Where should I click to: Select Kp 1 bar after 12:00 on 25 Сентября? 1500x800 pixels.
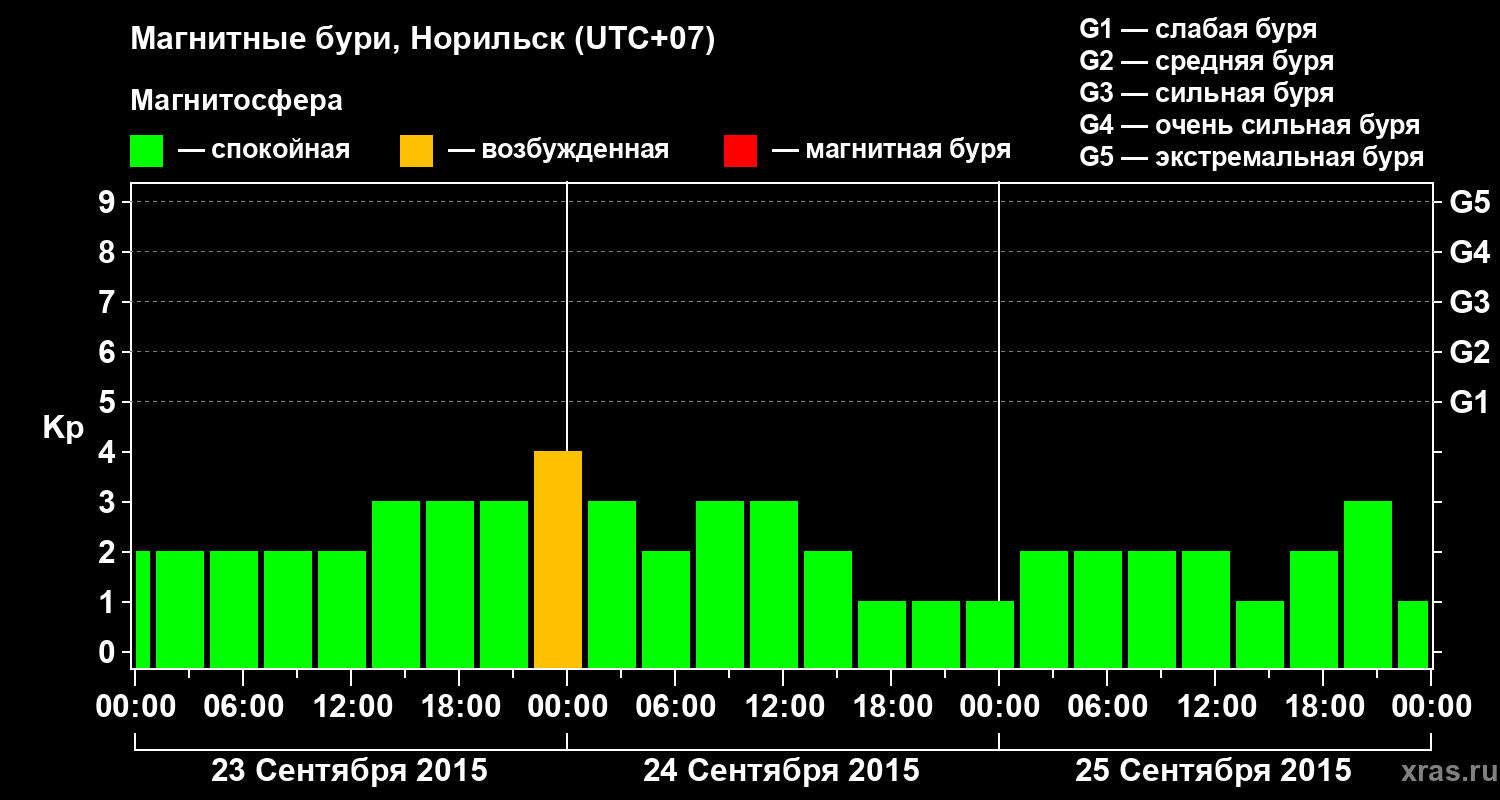(x=1260, y=635)
